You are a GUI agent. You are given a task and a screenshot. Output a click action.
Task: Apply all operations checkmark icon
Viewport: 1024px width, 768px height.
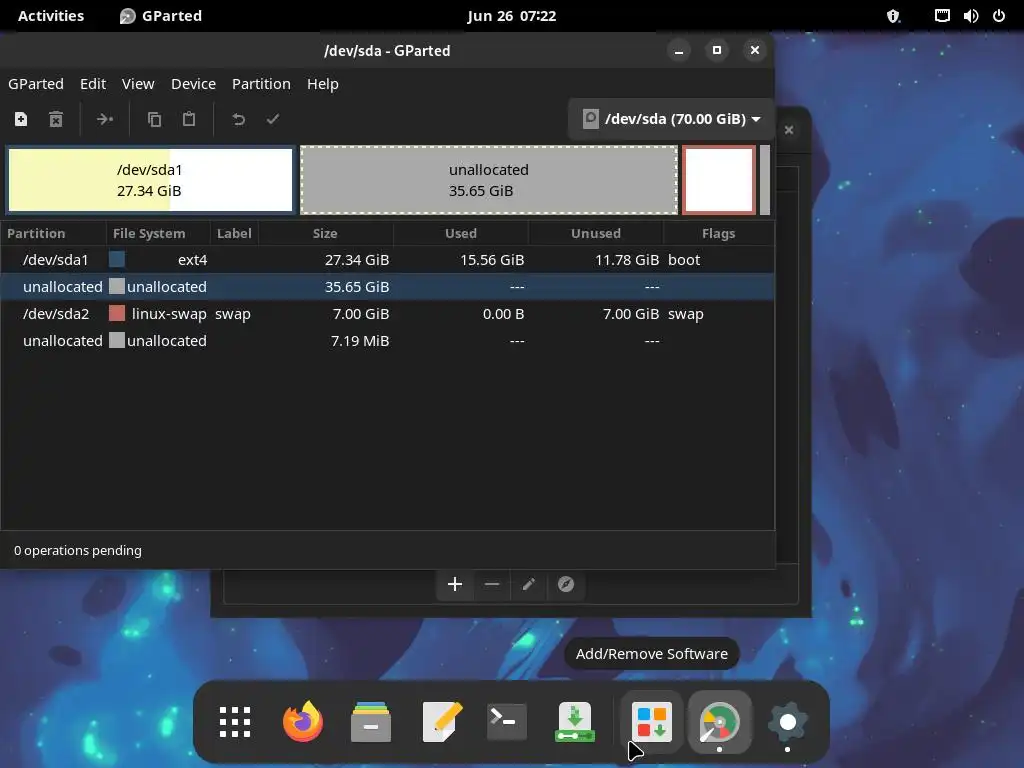pos(273,119)
